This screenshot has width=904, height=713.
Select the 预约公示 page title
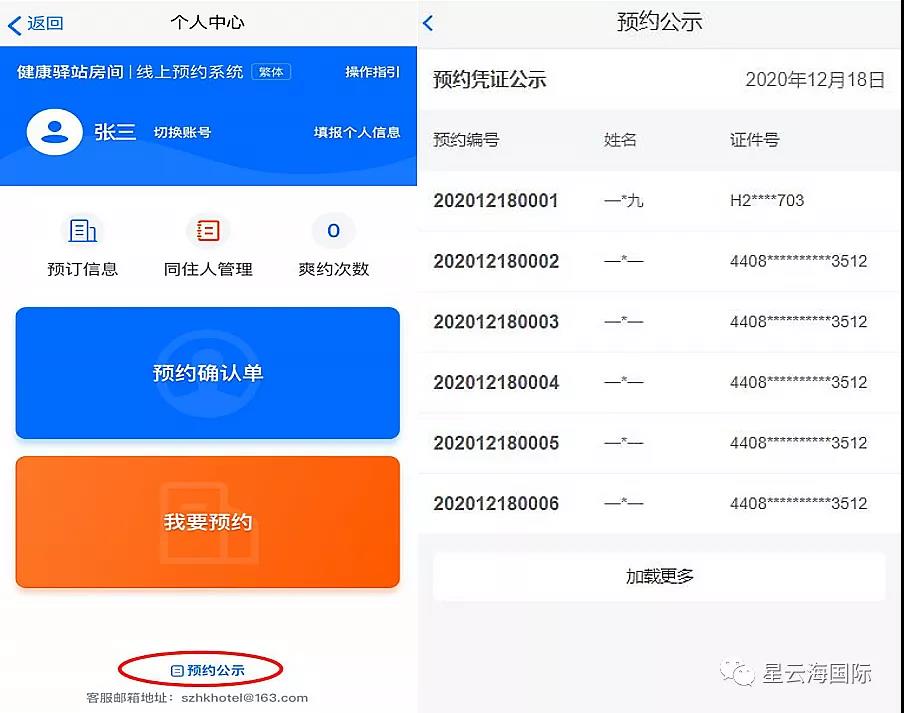pos(659,21)
